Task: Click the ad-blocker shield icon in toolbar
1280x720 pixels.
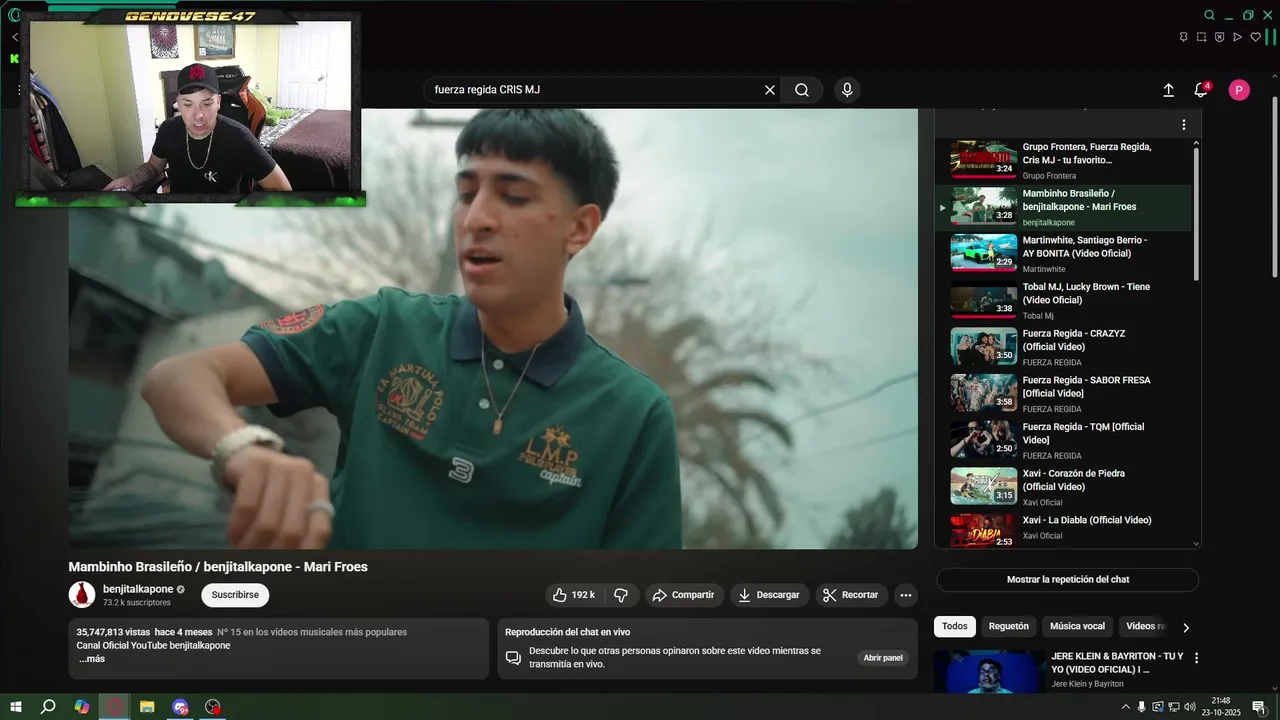Action: (1219, 37)
